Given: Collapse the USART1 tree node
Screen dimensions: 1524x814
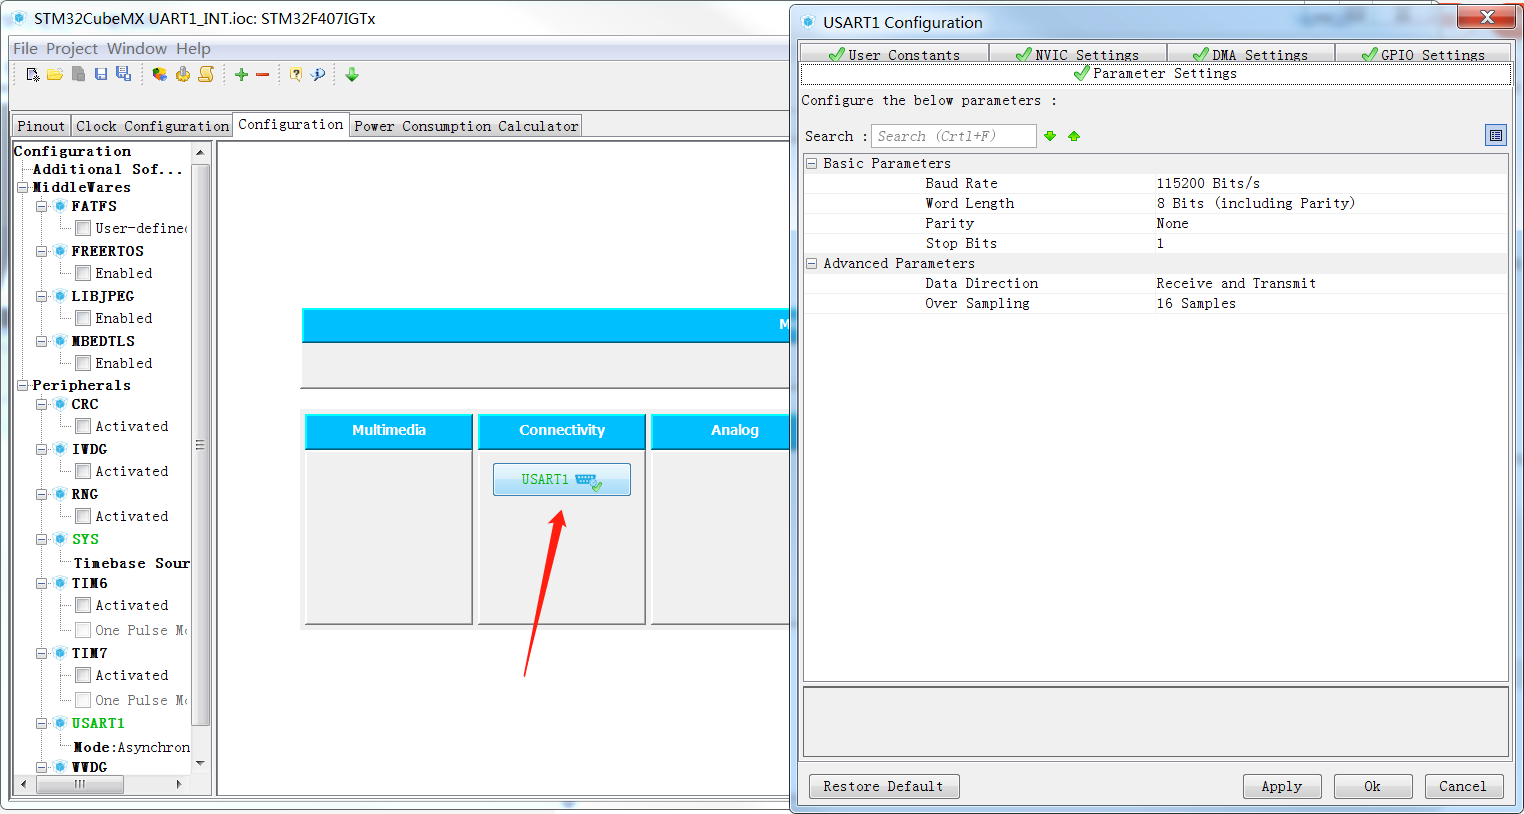Looking at the screenshot, I should click(42, 723).
